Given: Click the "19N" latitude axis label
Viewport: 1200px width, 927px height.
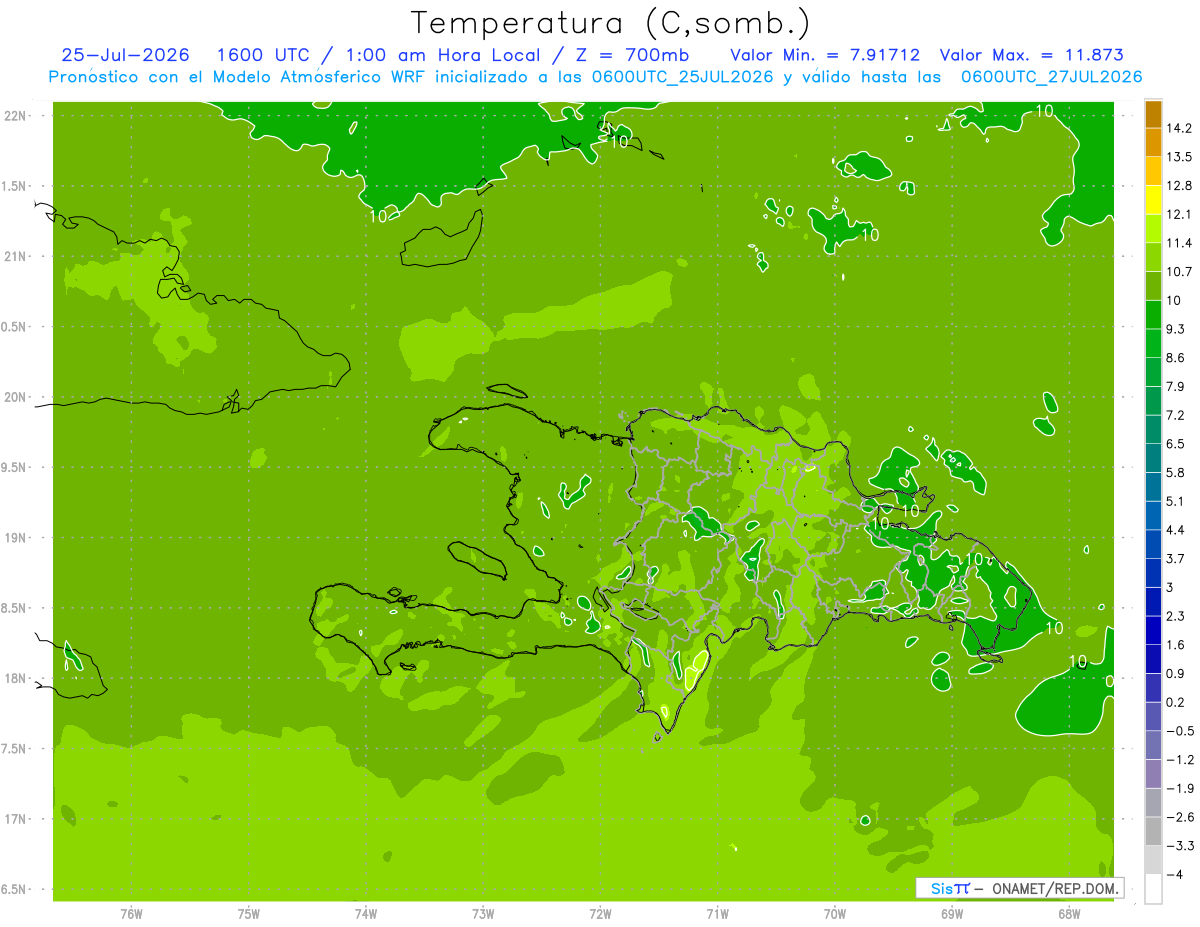Looking at the screenshot, I should [16, 538].
